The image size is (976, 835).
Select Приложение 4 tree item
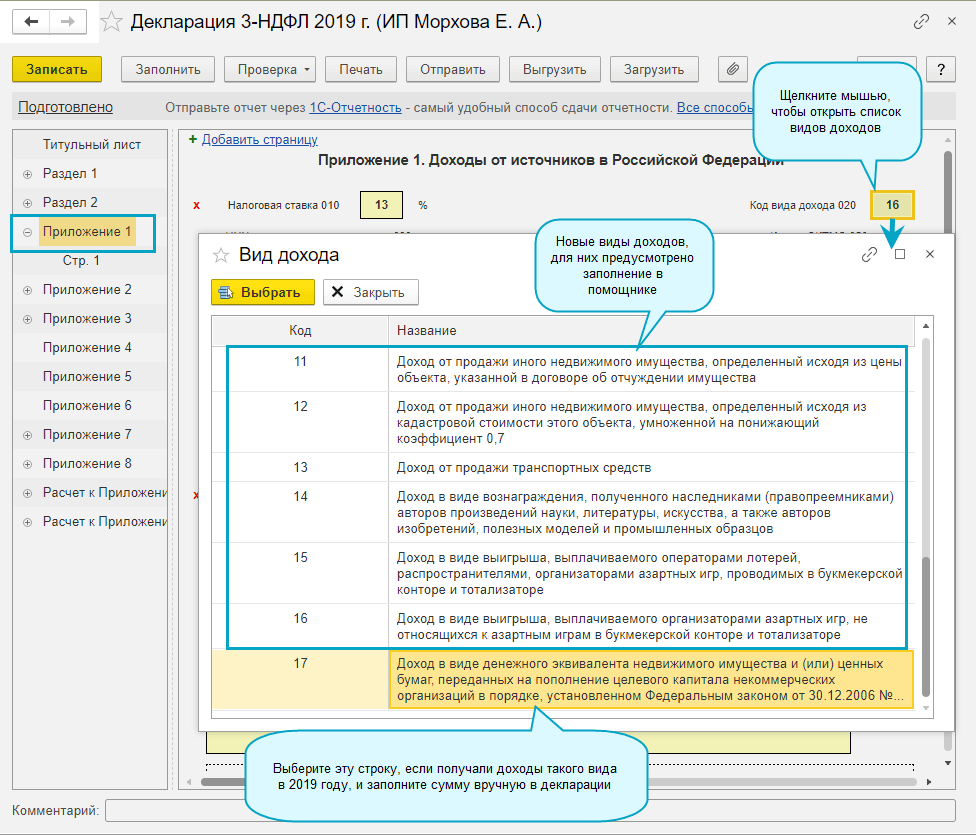point(87,347)
